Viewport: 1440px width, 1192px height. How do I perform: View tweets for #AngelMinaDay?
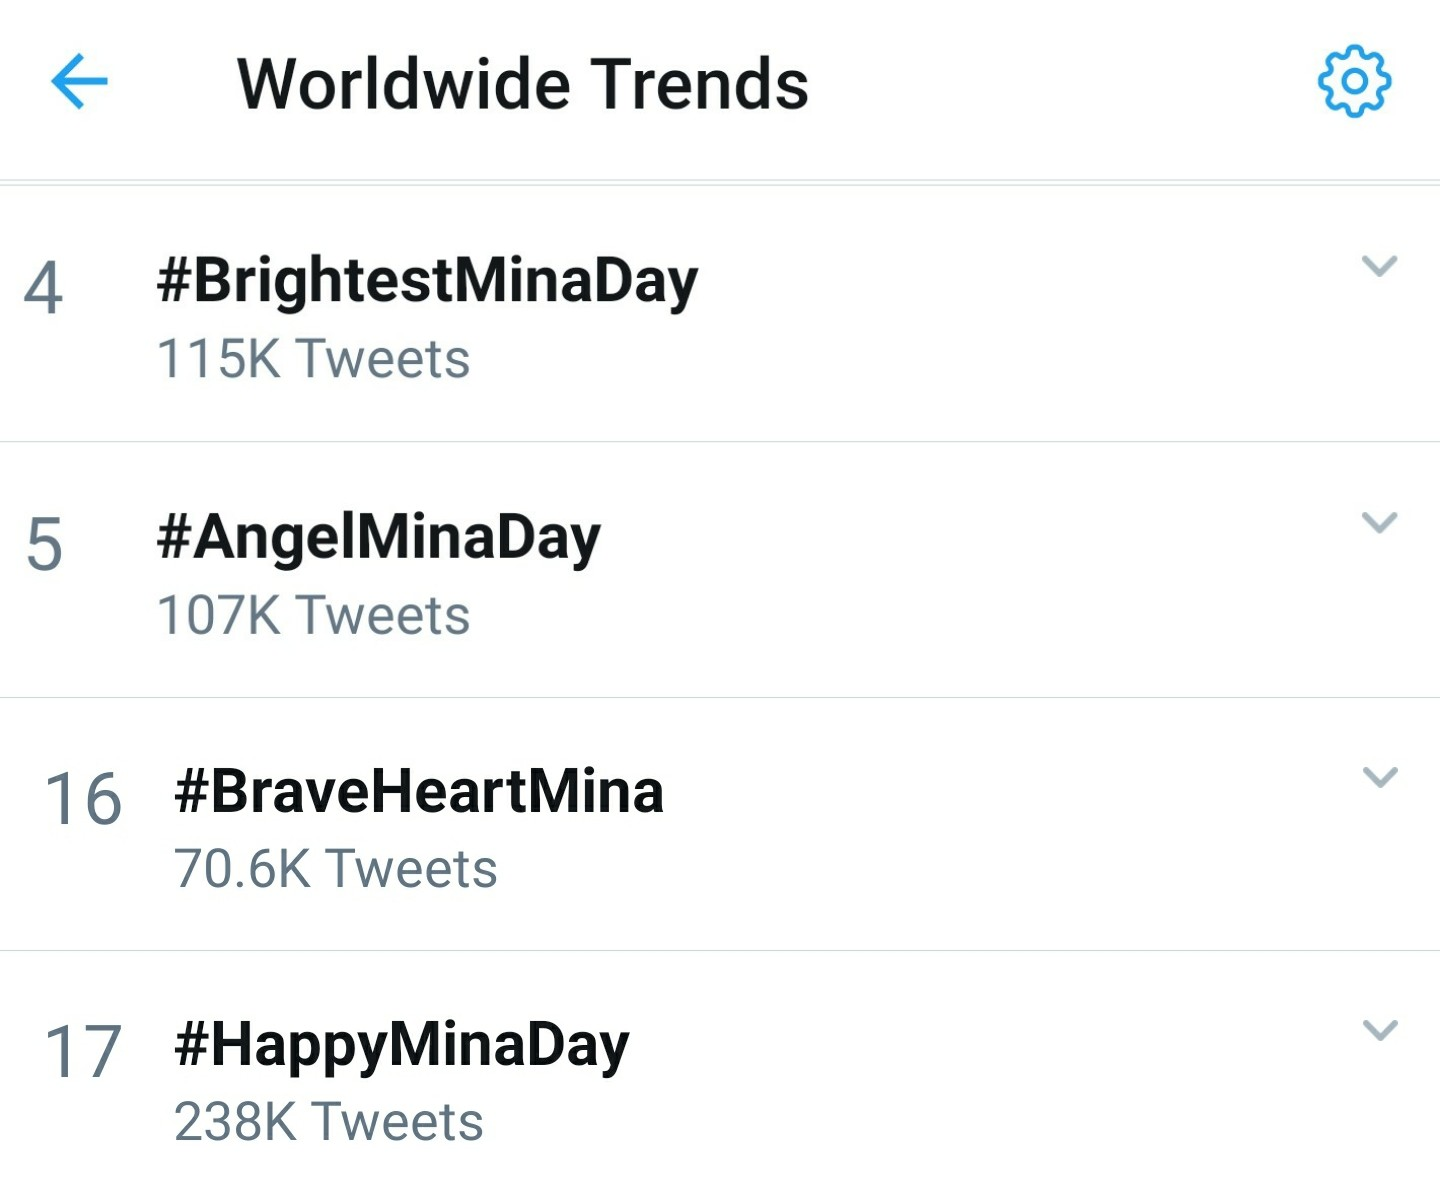click(x=378, y=539)
